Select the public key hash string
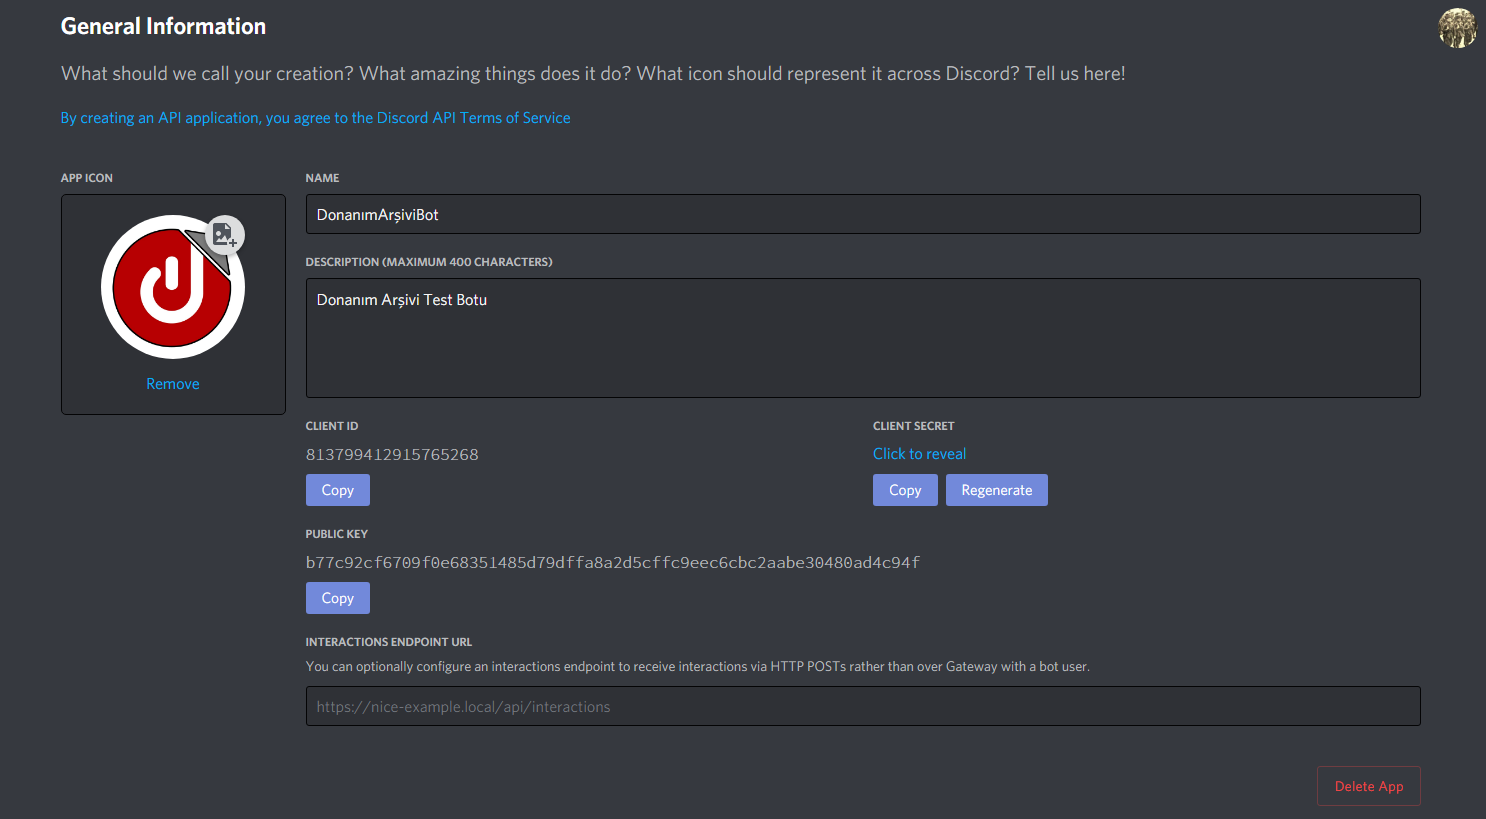1486x819 pixels. (612, 563)
